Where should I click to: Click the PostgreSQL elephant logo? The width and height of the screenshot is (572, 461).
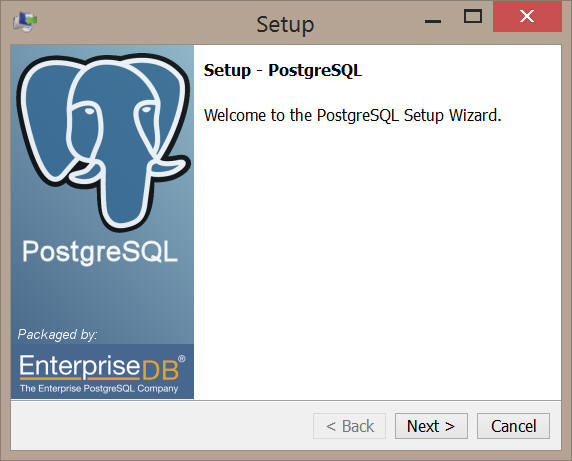103,142
